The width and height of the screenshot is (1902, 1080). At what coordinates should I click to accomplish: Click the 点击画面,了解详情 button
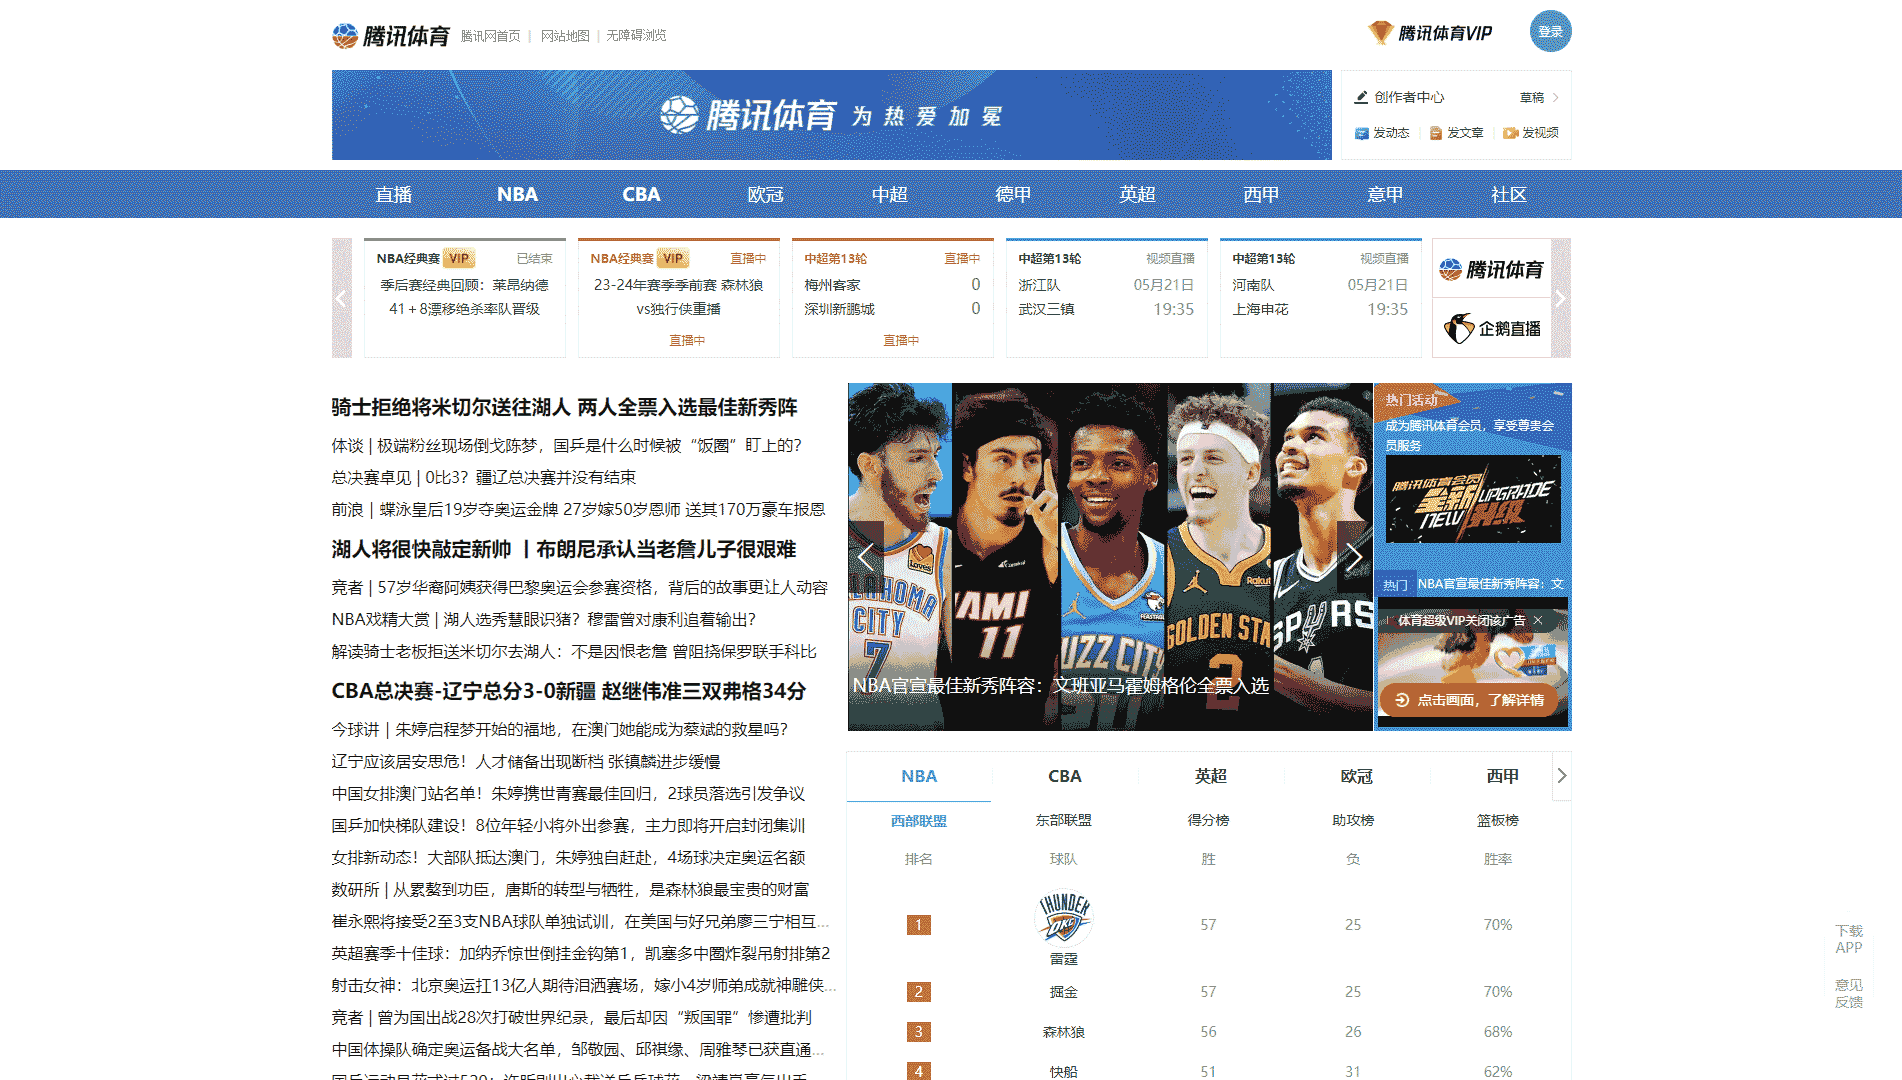click(x=1469, y=700)
